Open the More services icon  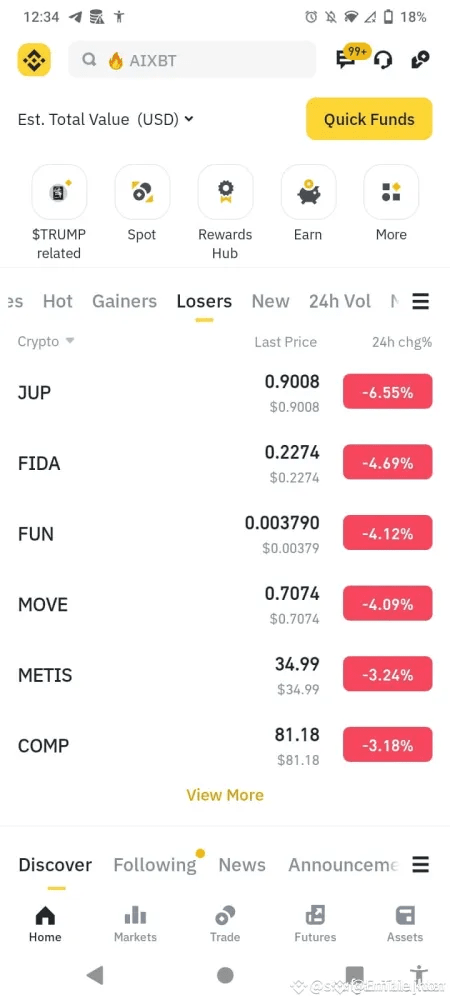[x=391, y=192]
